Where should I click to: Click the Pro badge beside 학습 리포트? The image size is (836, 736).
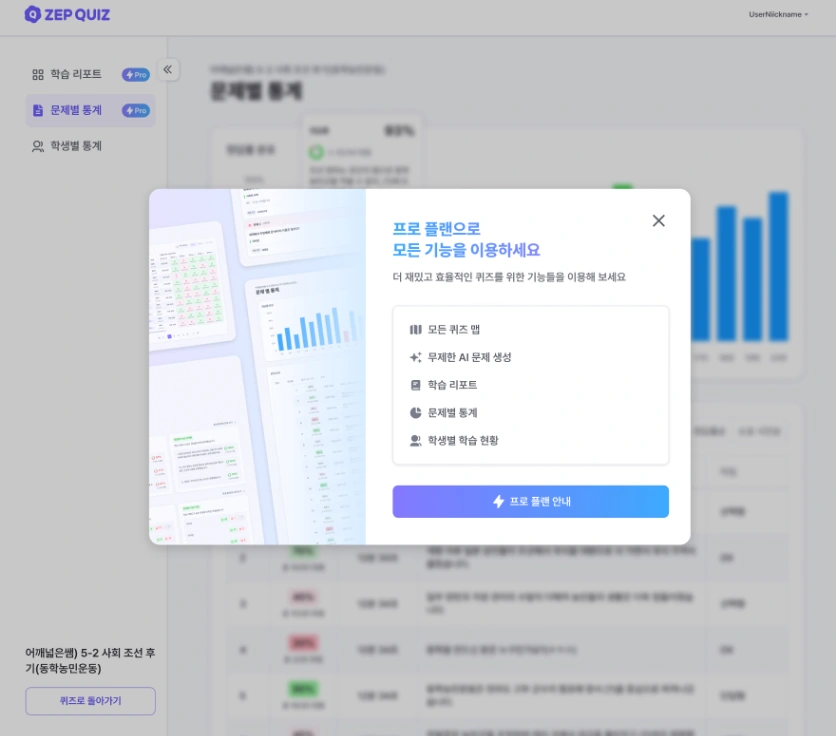pos(136,75)
